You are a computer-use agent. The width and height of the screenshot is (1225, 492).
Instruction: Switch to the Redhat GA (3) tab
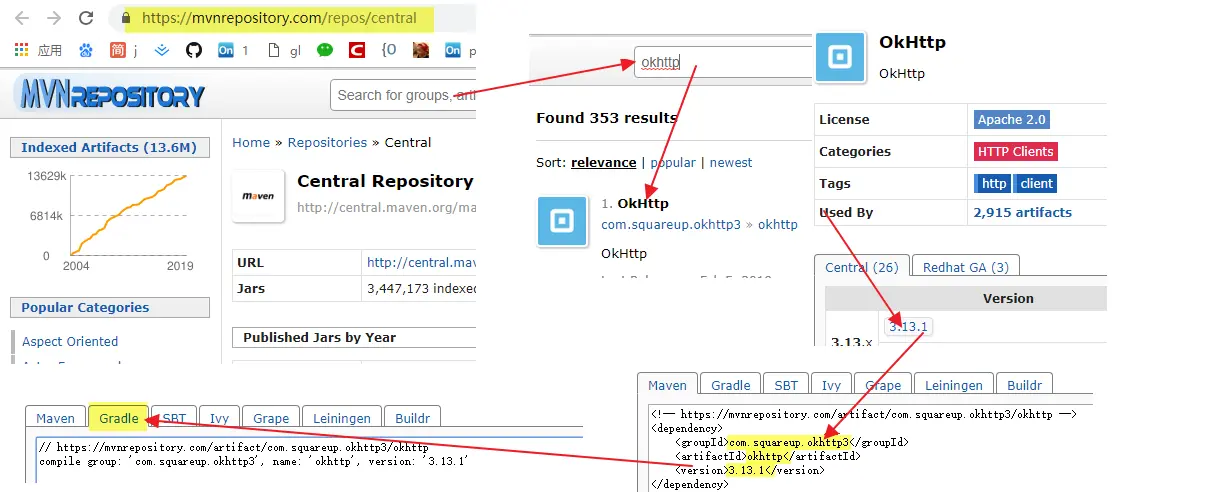[965, 267]
